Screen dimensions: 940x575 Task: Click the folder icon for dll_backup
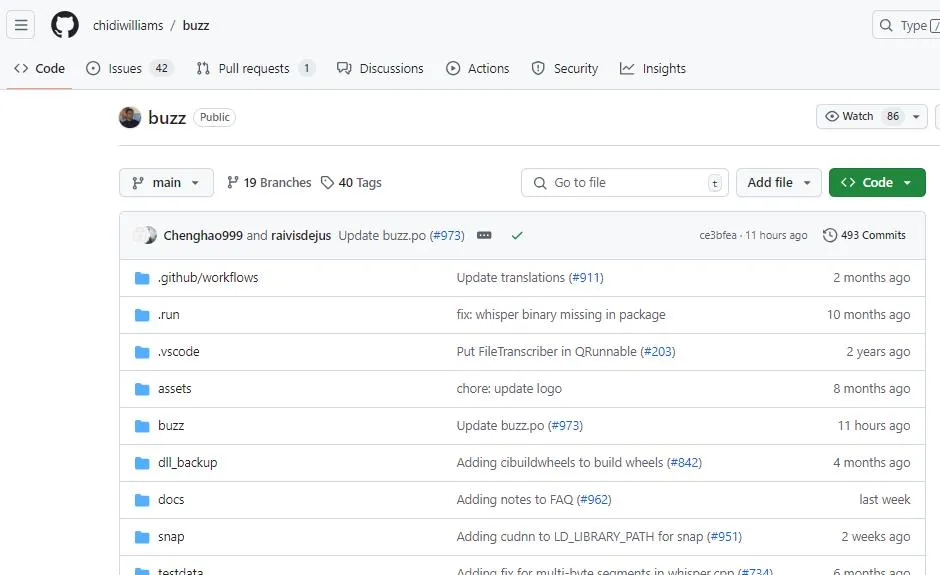(x=142, y=463)
